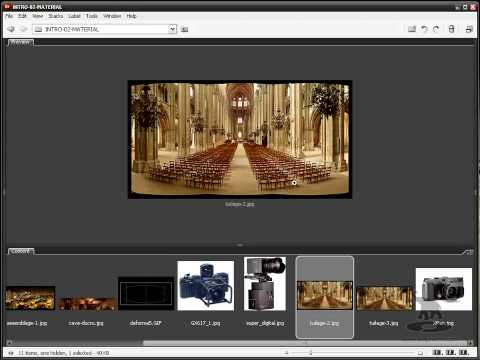The width and height of the screenshot is (480, 360).
Task: Select the black deforme5.GIF thumbnail
Action: pyautogui.click(x=146, y=293)
